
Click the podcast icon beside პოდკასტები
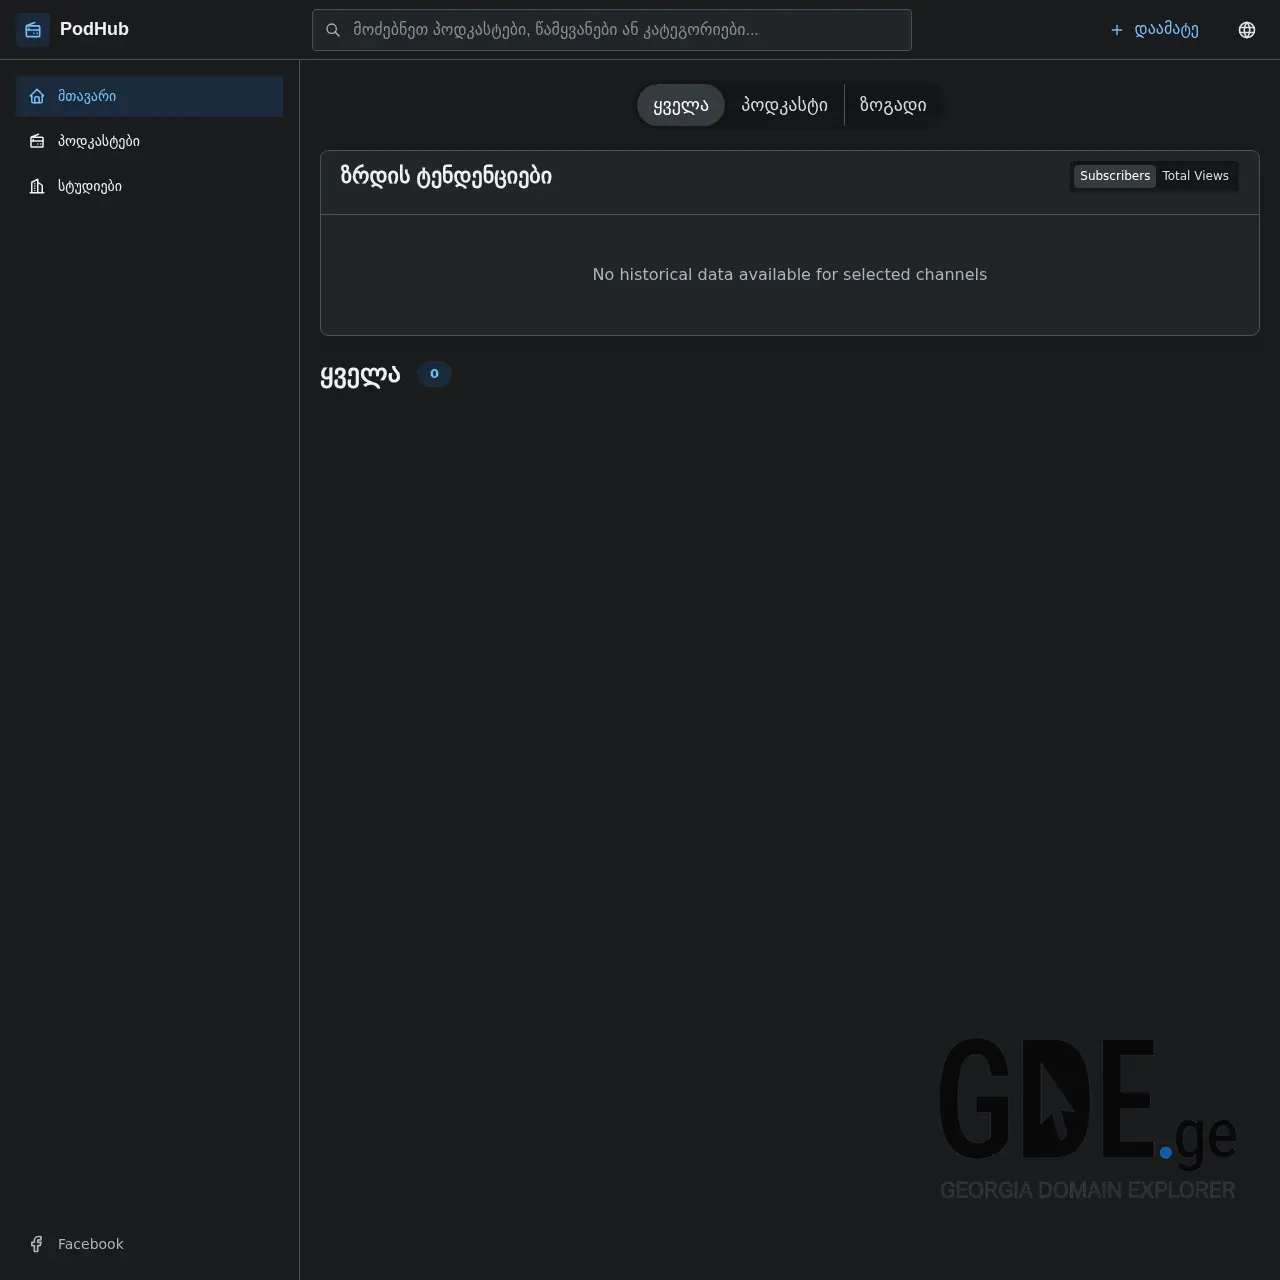[x=37, y=141]
